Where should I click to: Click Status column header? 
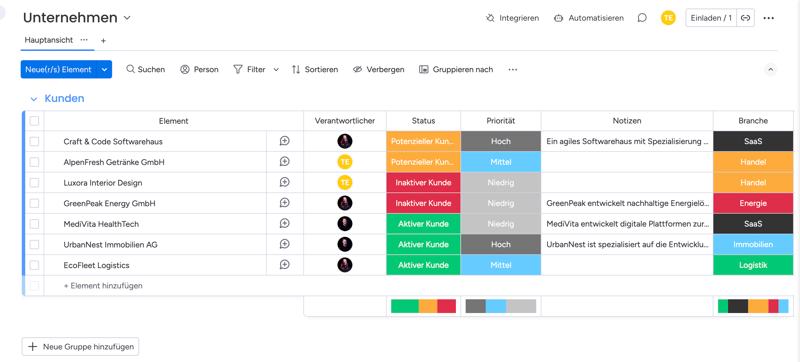pos(423,121)
